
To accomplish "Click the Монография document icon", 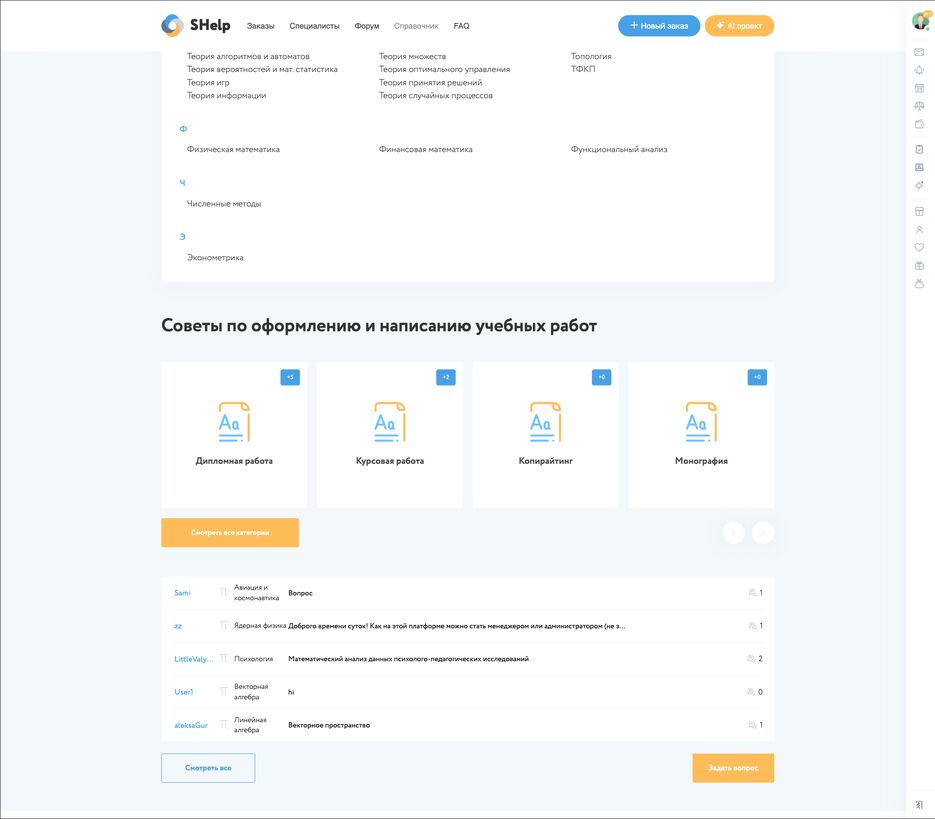I will [x=701, y=422].
